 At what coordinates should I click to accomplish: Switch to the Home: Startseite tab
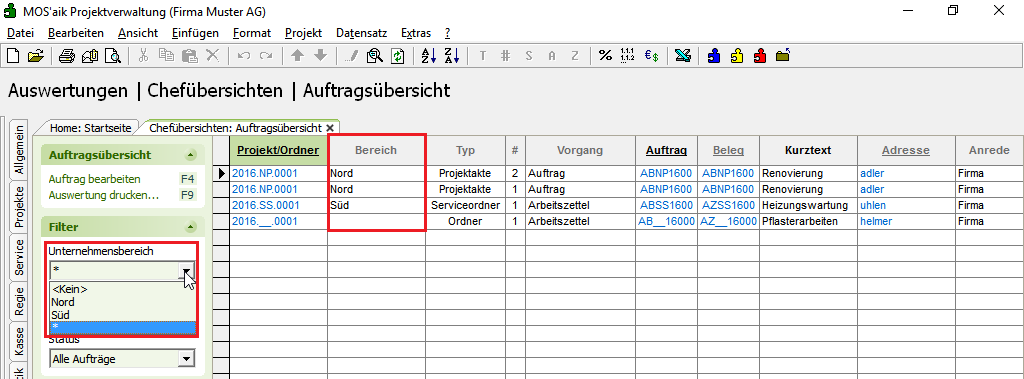(x=90, y=128)
